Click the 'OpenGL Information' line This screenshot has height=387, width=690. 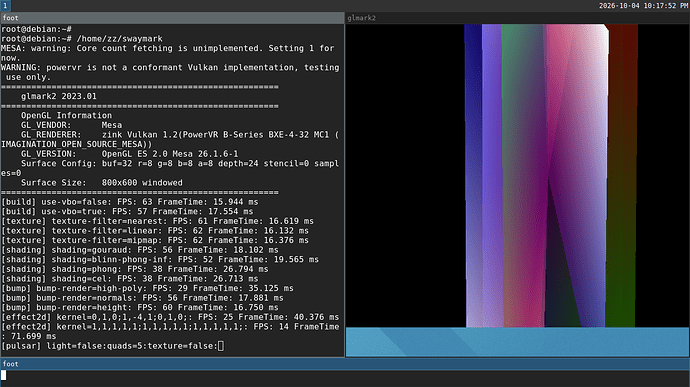pyautogui.click(x=66, y=115)
